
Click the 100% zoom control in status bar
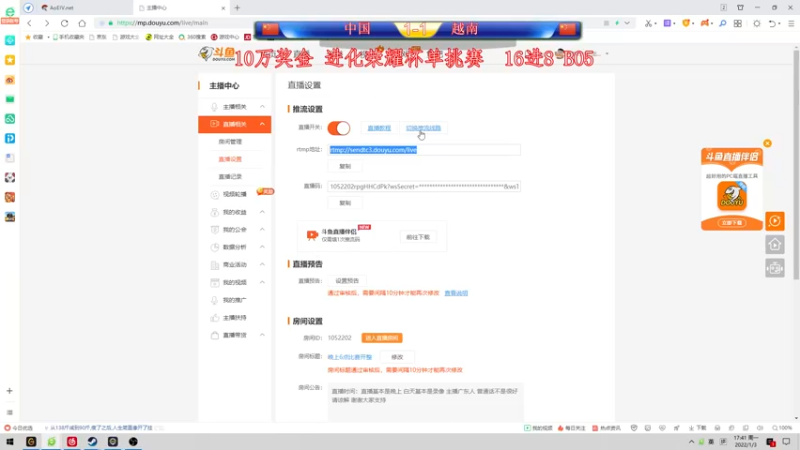782,428
